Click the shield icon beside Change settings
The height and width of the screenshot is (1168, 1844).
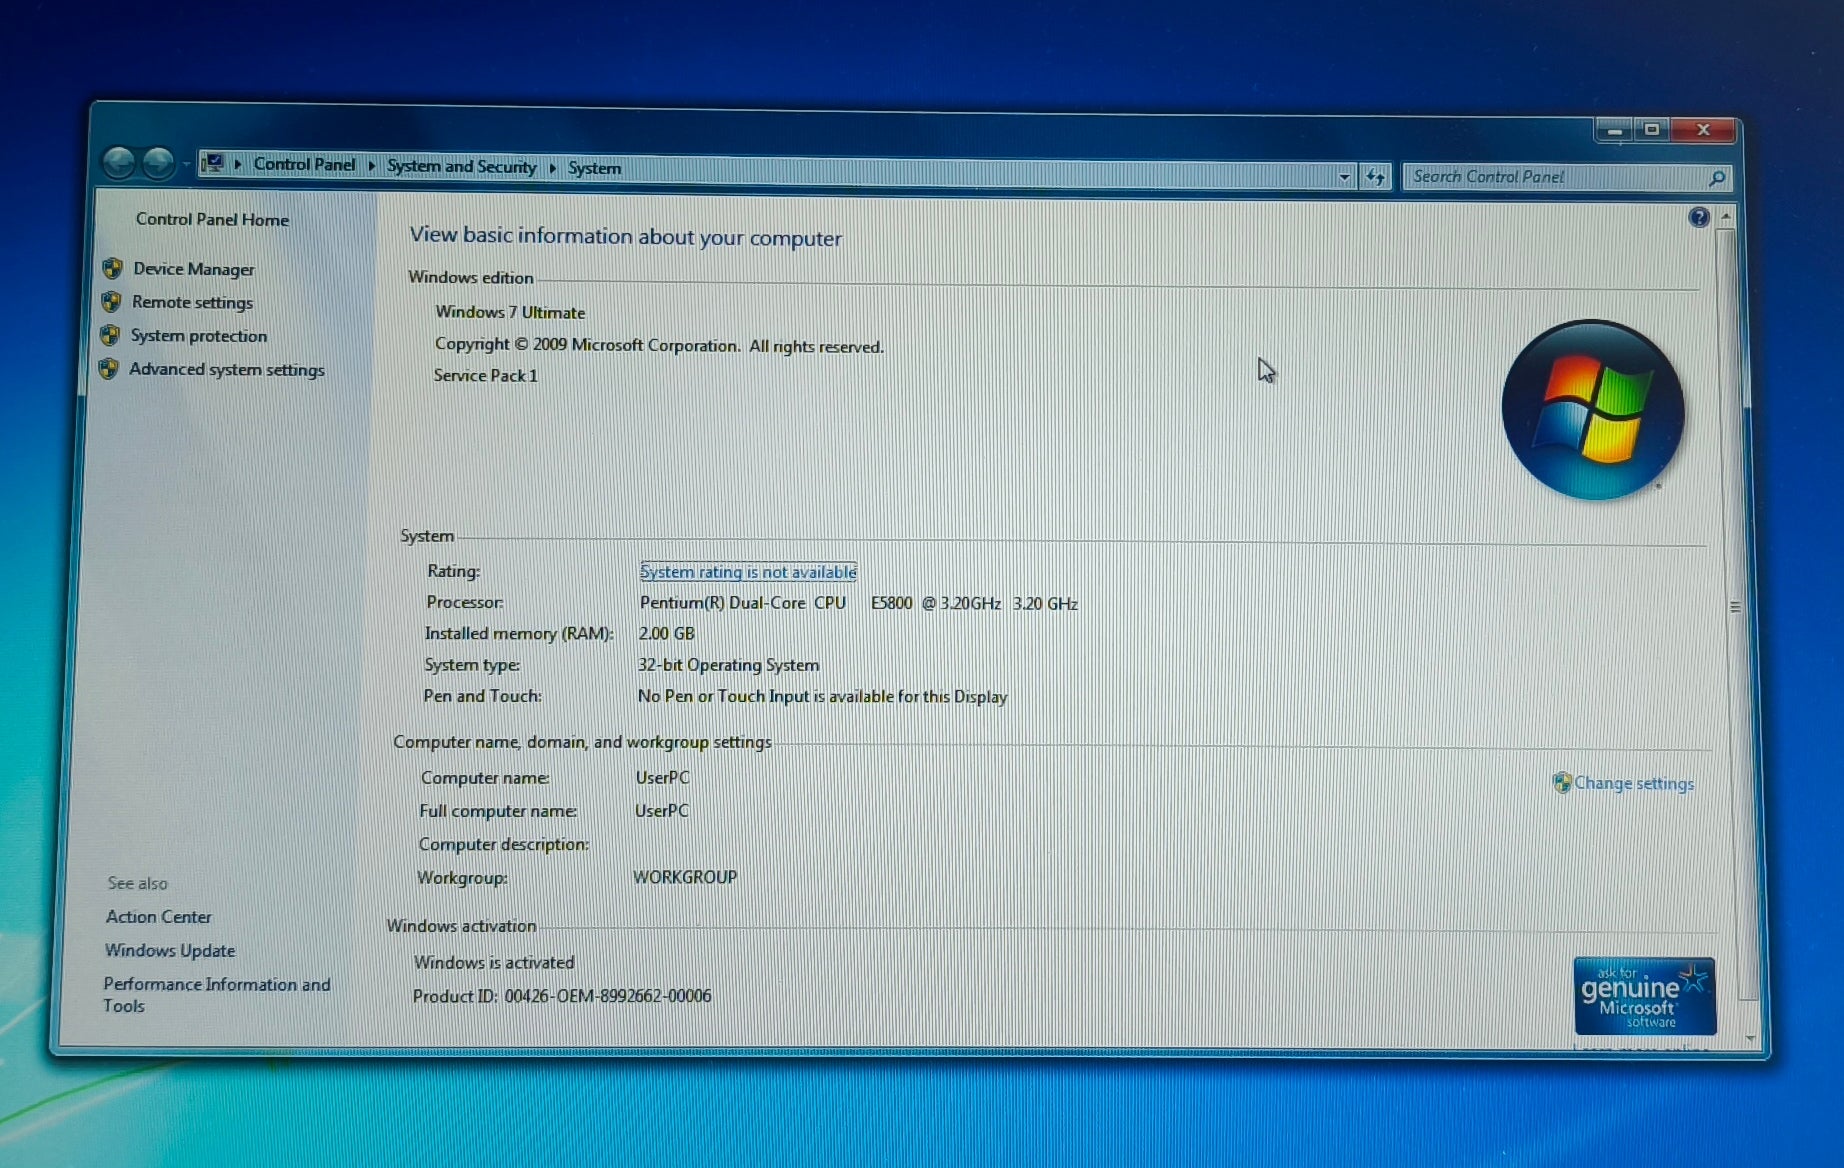coord(1561,782)
